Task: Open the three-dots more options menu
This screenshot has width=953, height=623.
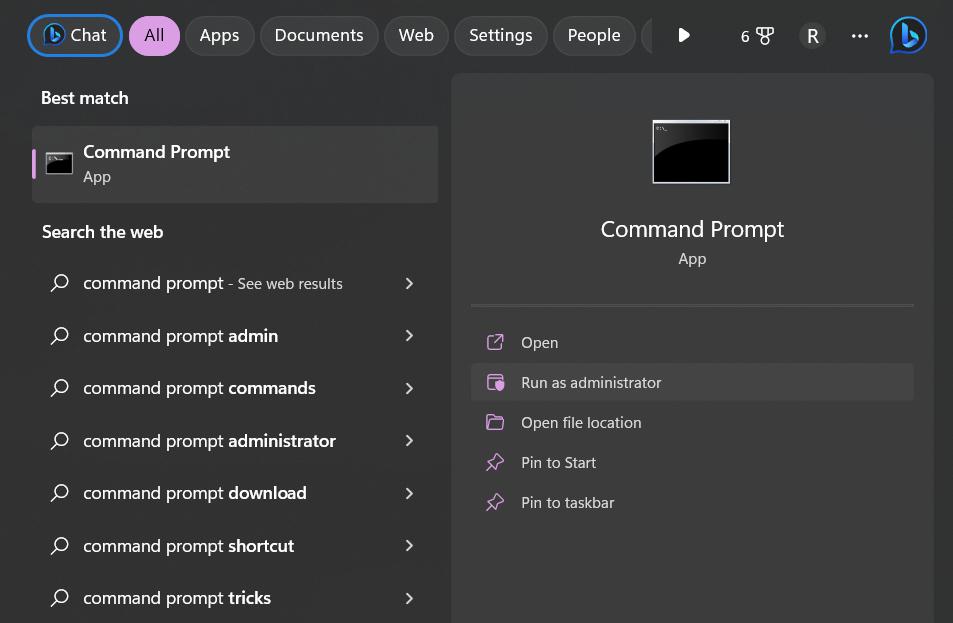Action: [859, 36]
